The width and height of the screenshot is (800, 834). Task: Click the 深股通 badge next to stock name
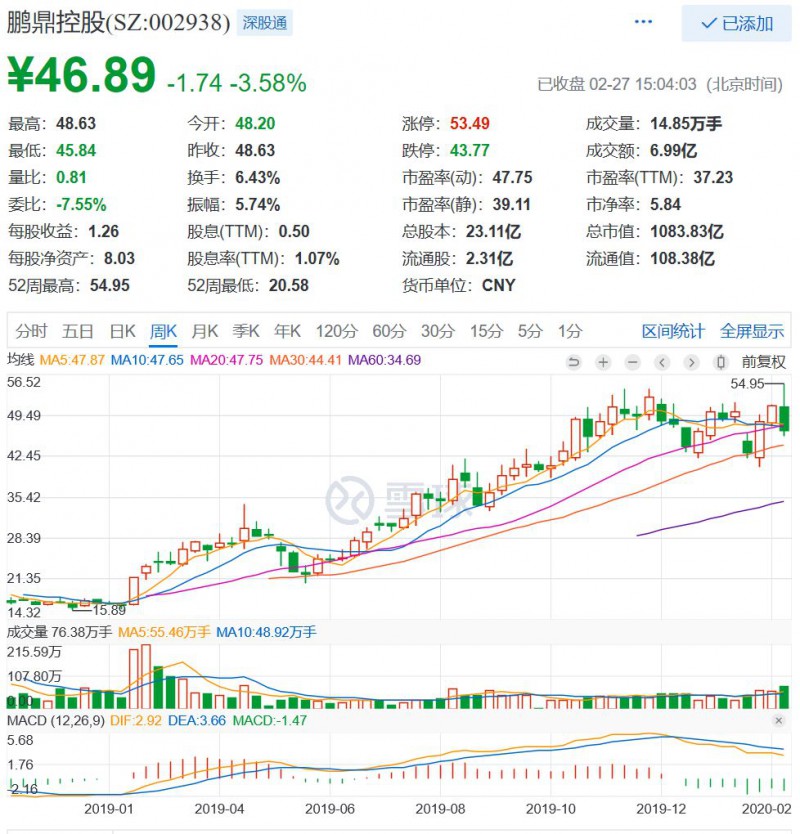click(x=264, y=23)
